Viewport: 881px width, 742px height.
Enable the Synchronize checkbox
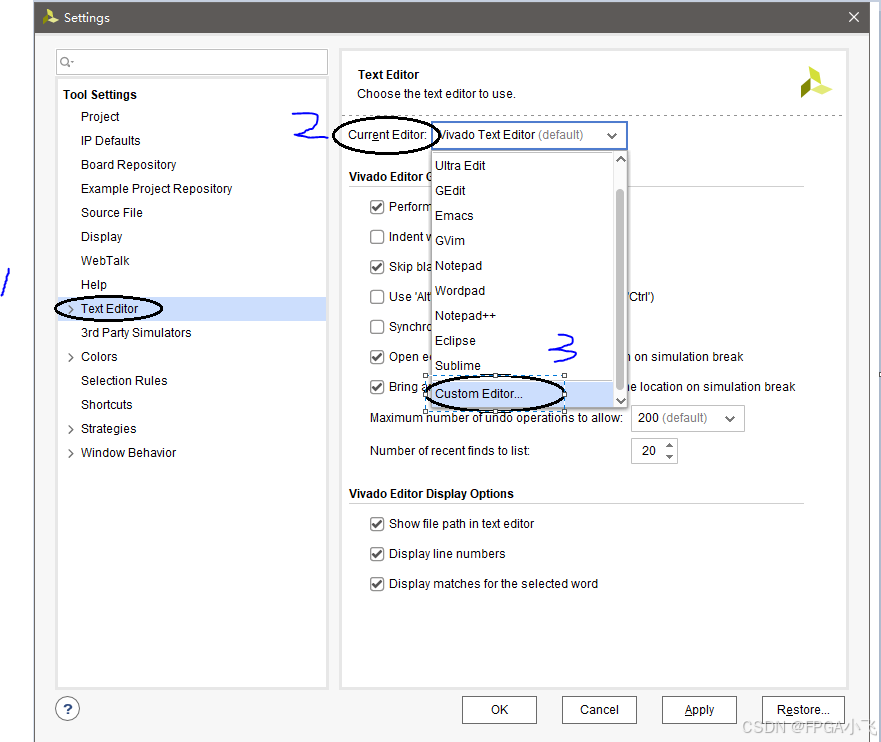376,327
